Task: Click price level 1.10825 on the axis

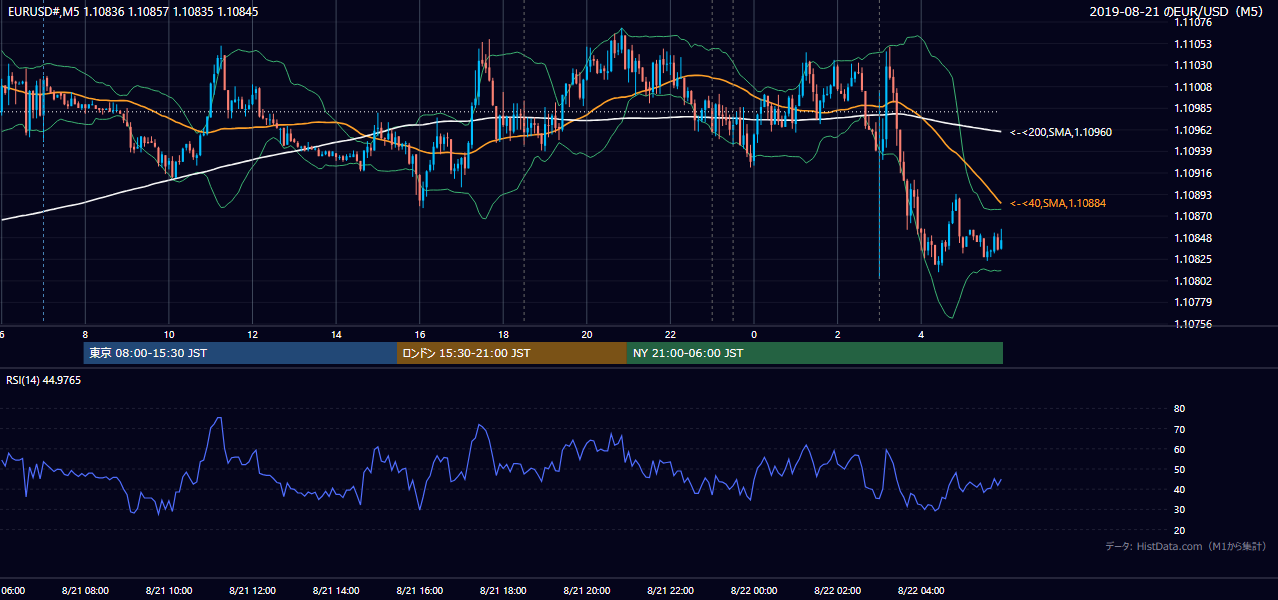Action: click(1193, 259)
